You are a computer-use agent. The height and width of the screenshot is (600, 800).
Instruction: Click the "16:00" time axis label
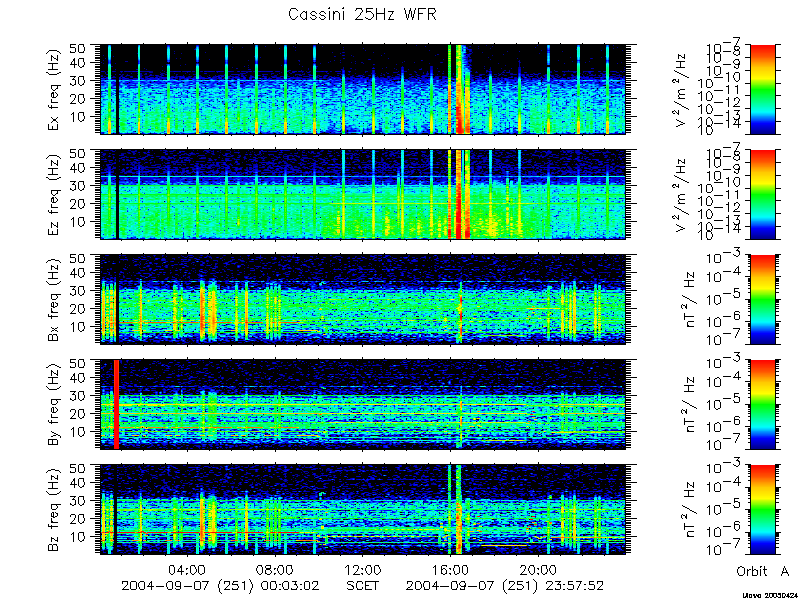tap(451, 568)
